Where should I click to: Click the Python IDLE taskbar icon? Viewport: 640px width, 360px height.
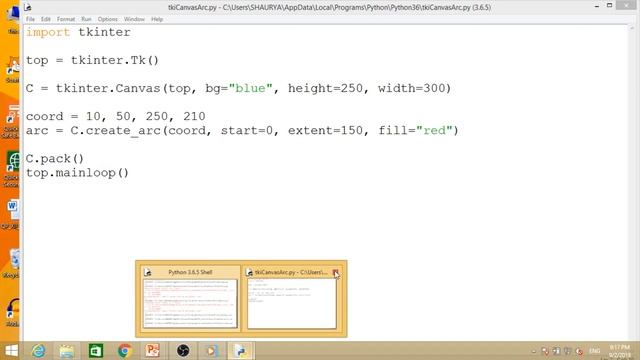click(x=241, y=351)
